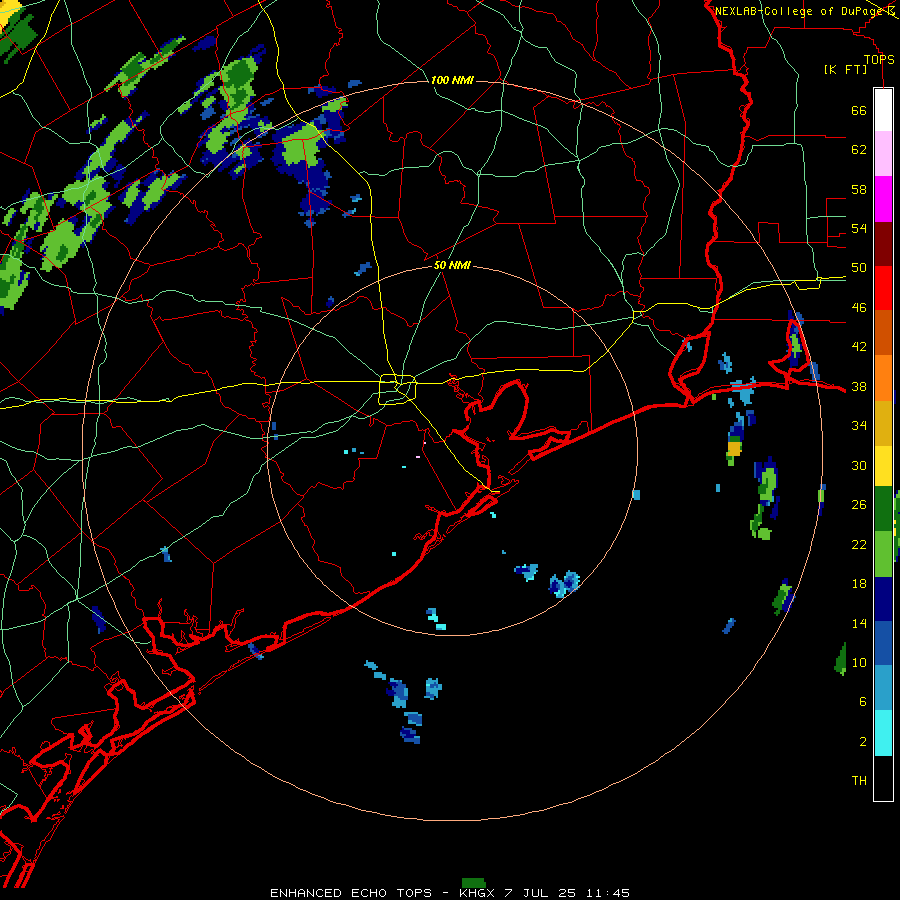The height and width of the screenshot is (900, 900).
Task: Pick the cyan swatch beside label 2
Action: (x=883, y=733)
